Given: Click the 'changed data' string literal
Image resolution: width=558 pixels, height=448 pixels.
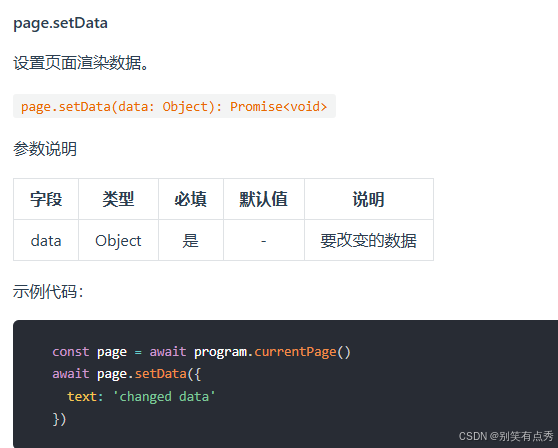Looking at the screenshot, I should (164, 396).
